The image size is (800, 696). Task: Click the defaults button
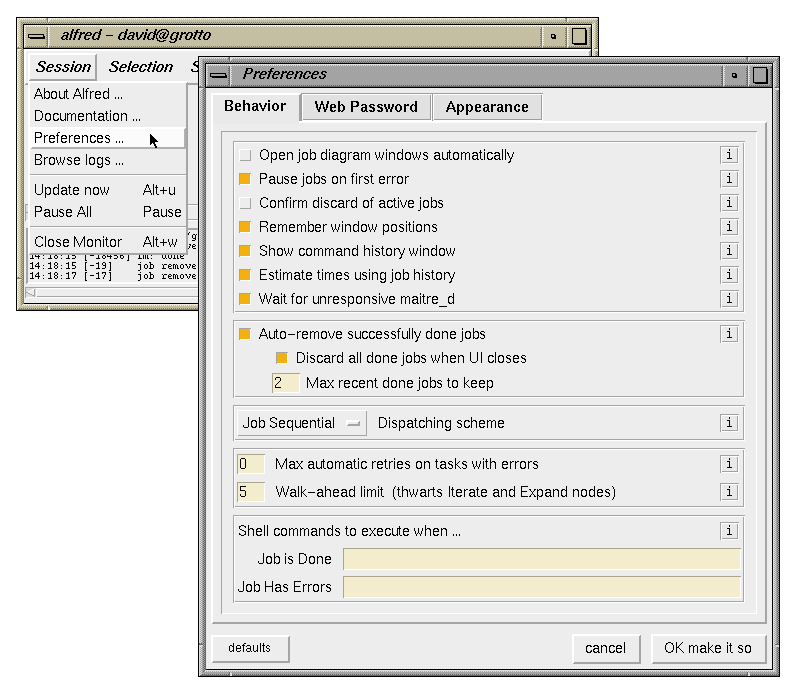(250, 648)
